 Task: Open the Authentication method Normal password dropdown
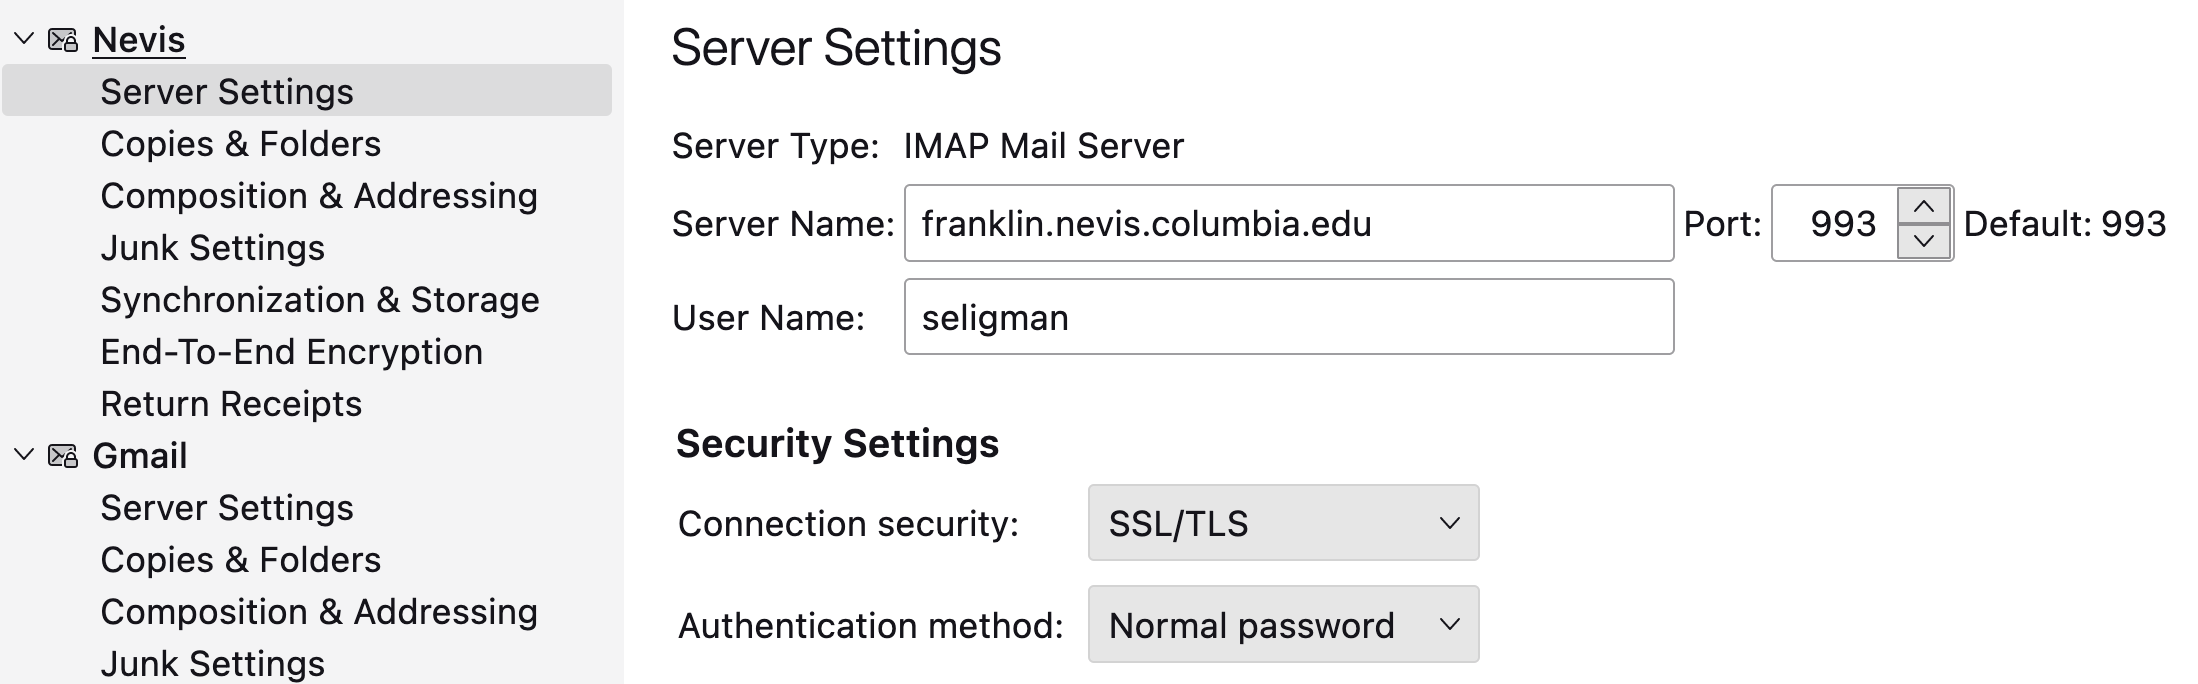coord(1283,625)
